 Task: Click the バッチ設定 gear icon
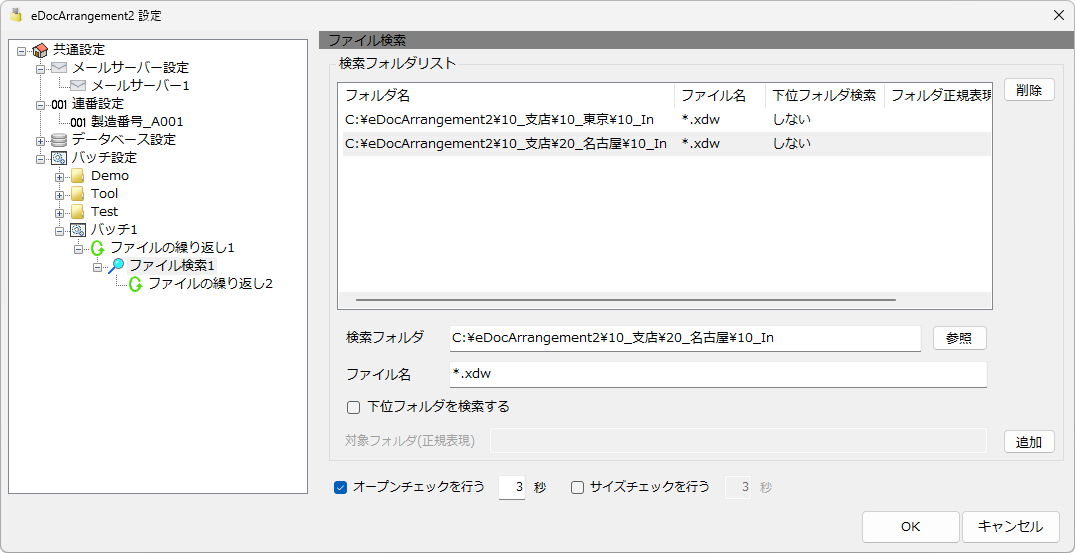[60, 158]
